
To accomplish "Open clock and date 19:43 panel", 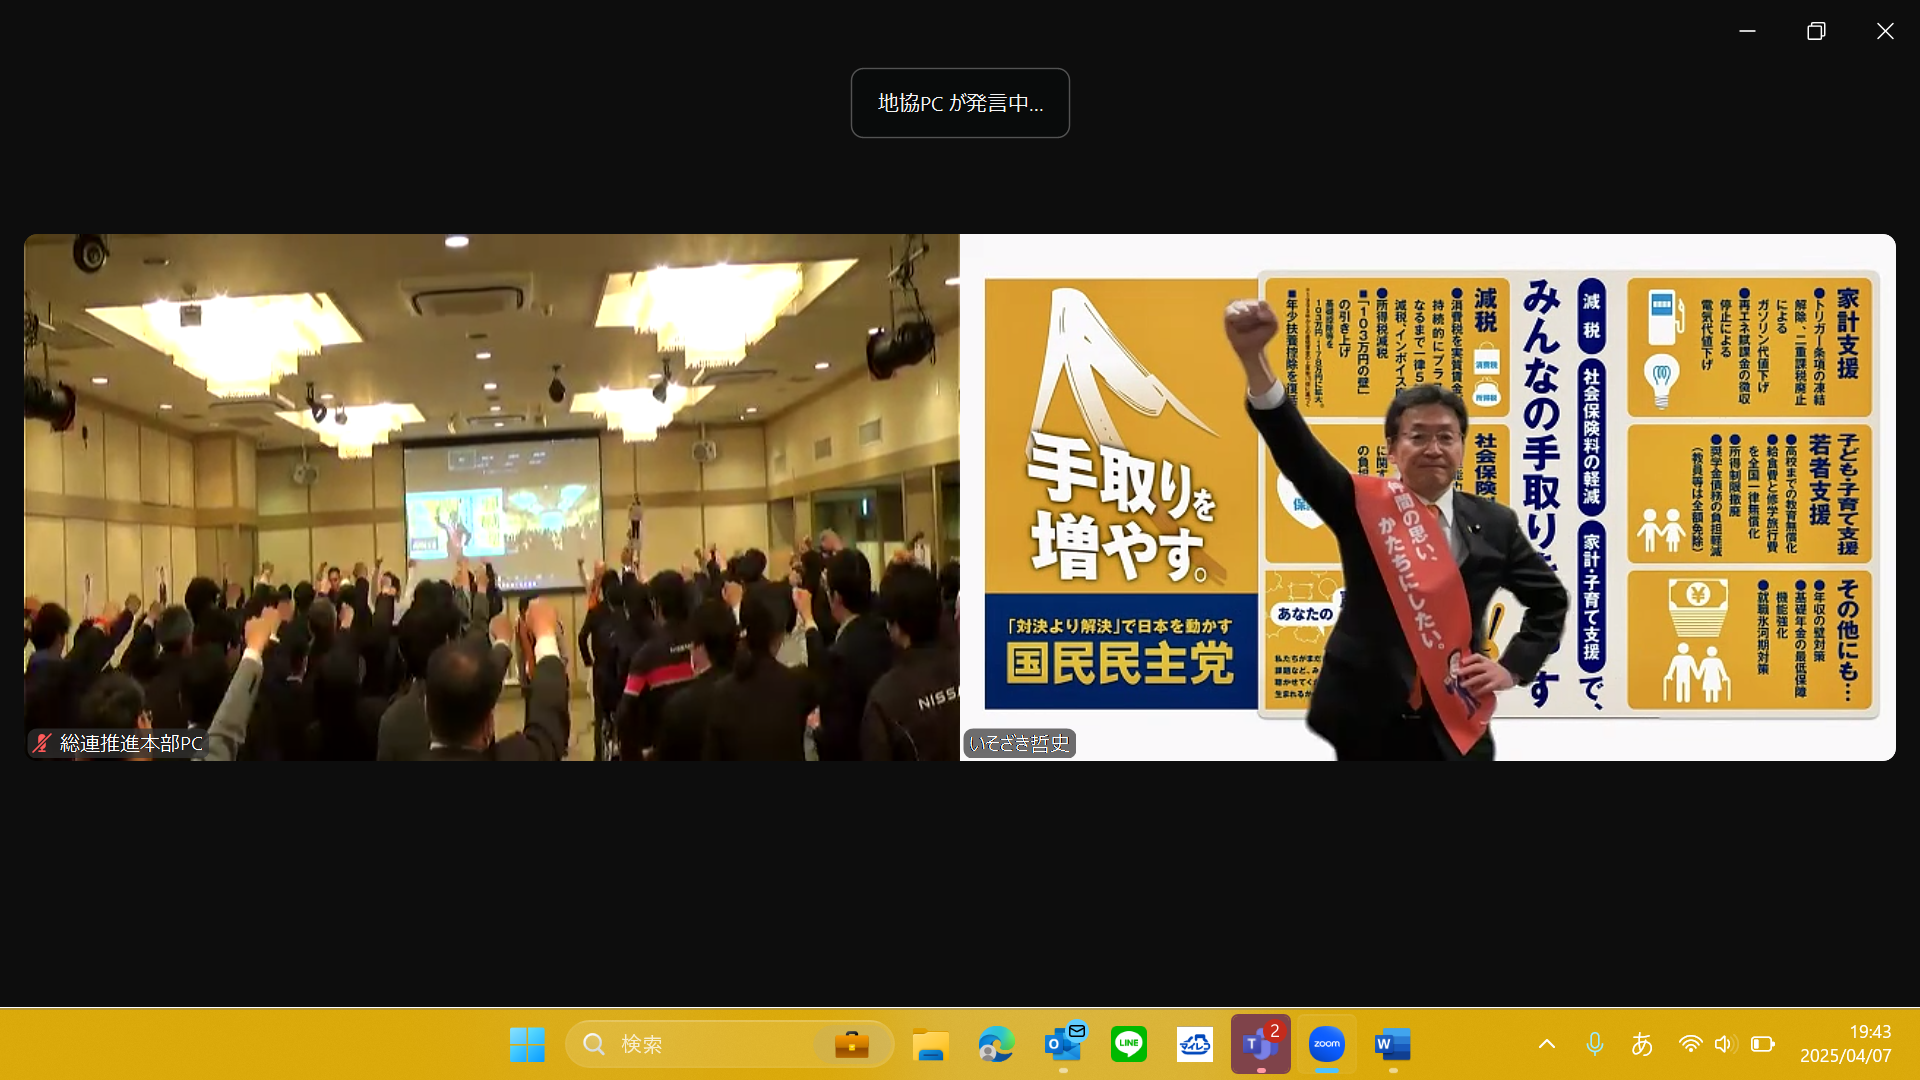I will coord(1845,1044).
